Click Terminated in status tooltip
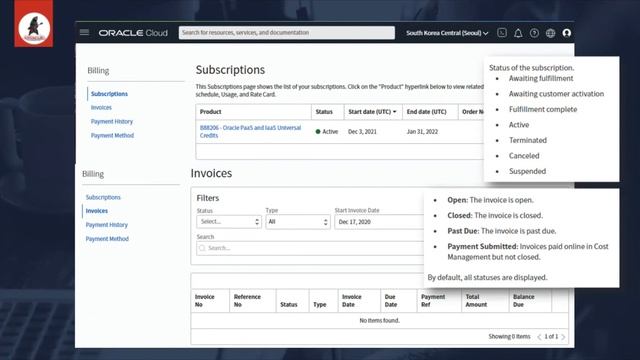The width and height of the screenshot is (640, 360). pyautogui.click(x=528, y=140)
